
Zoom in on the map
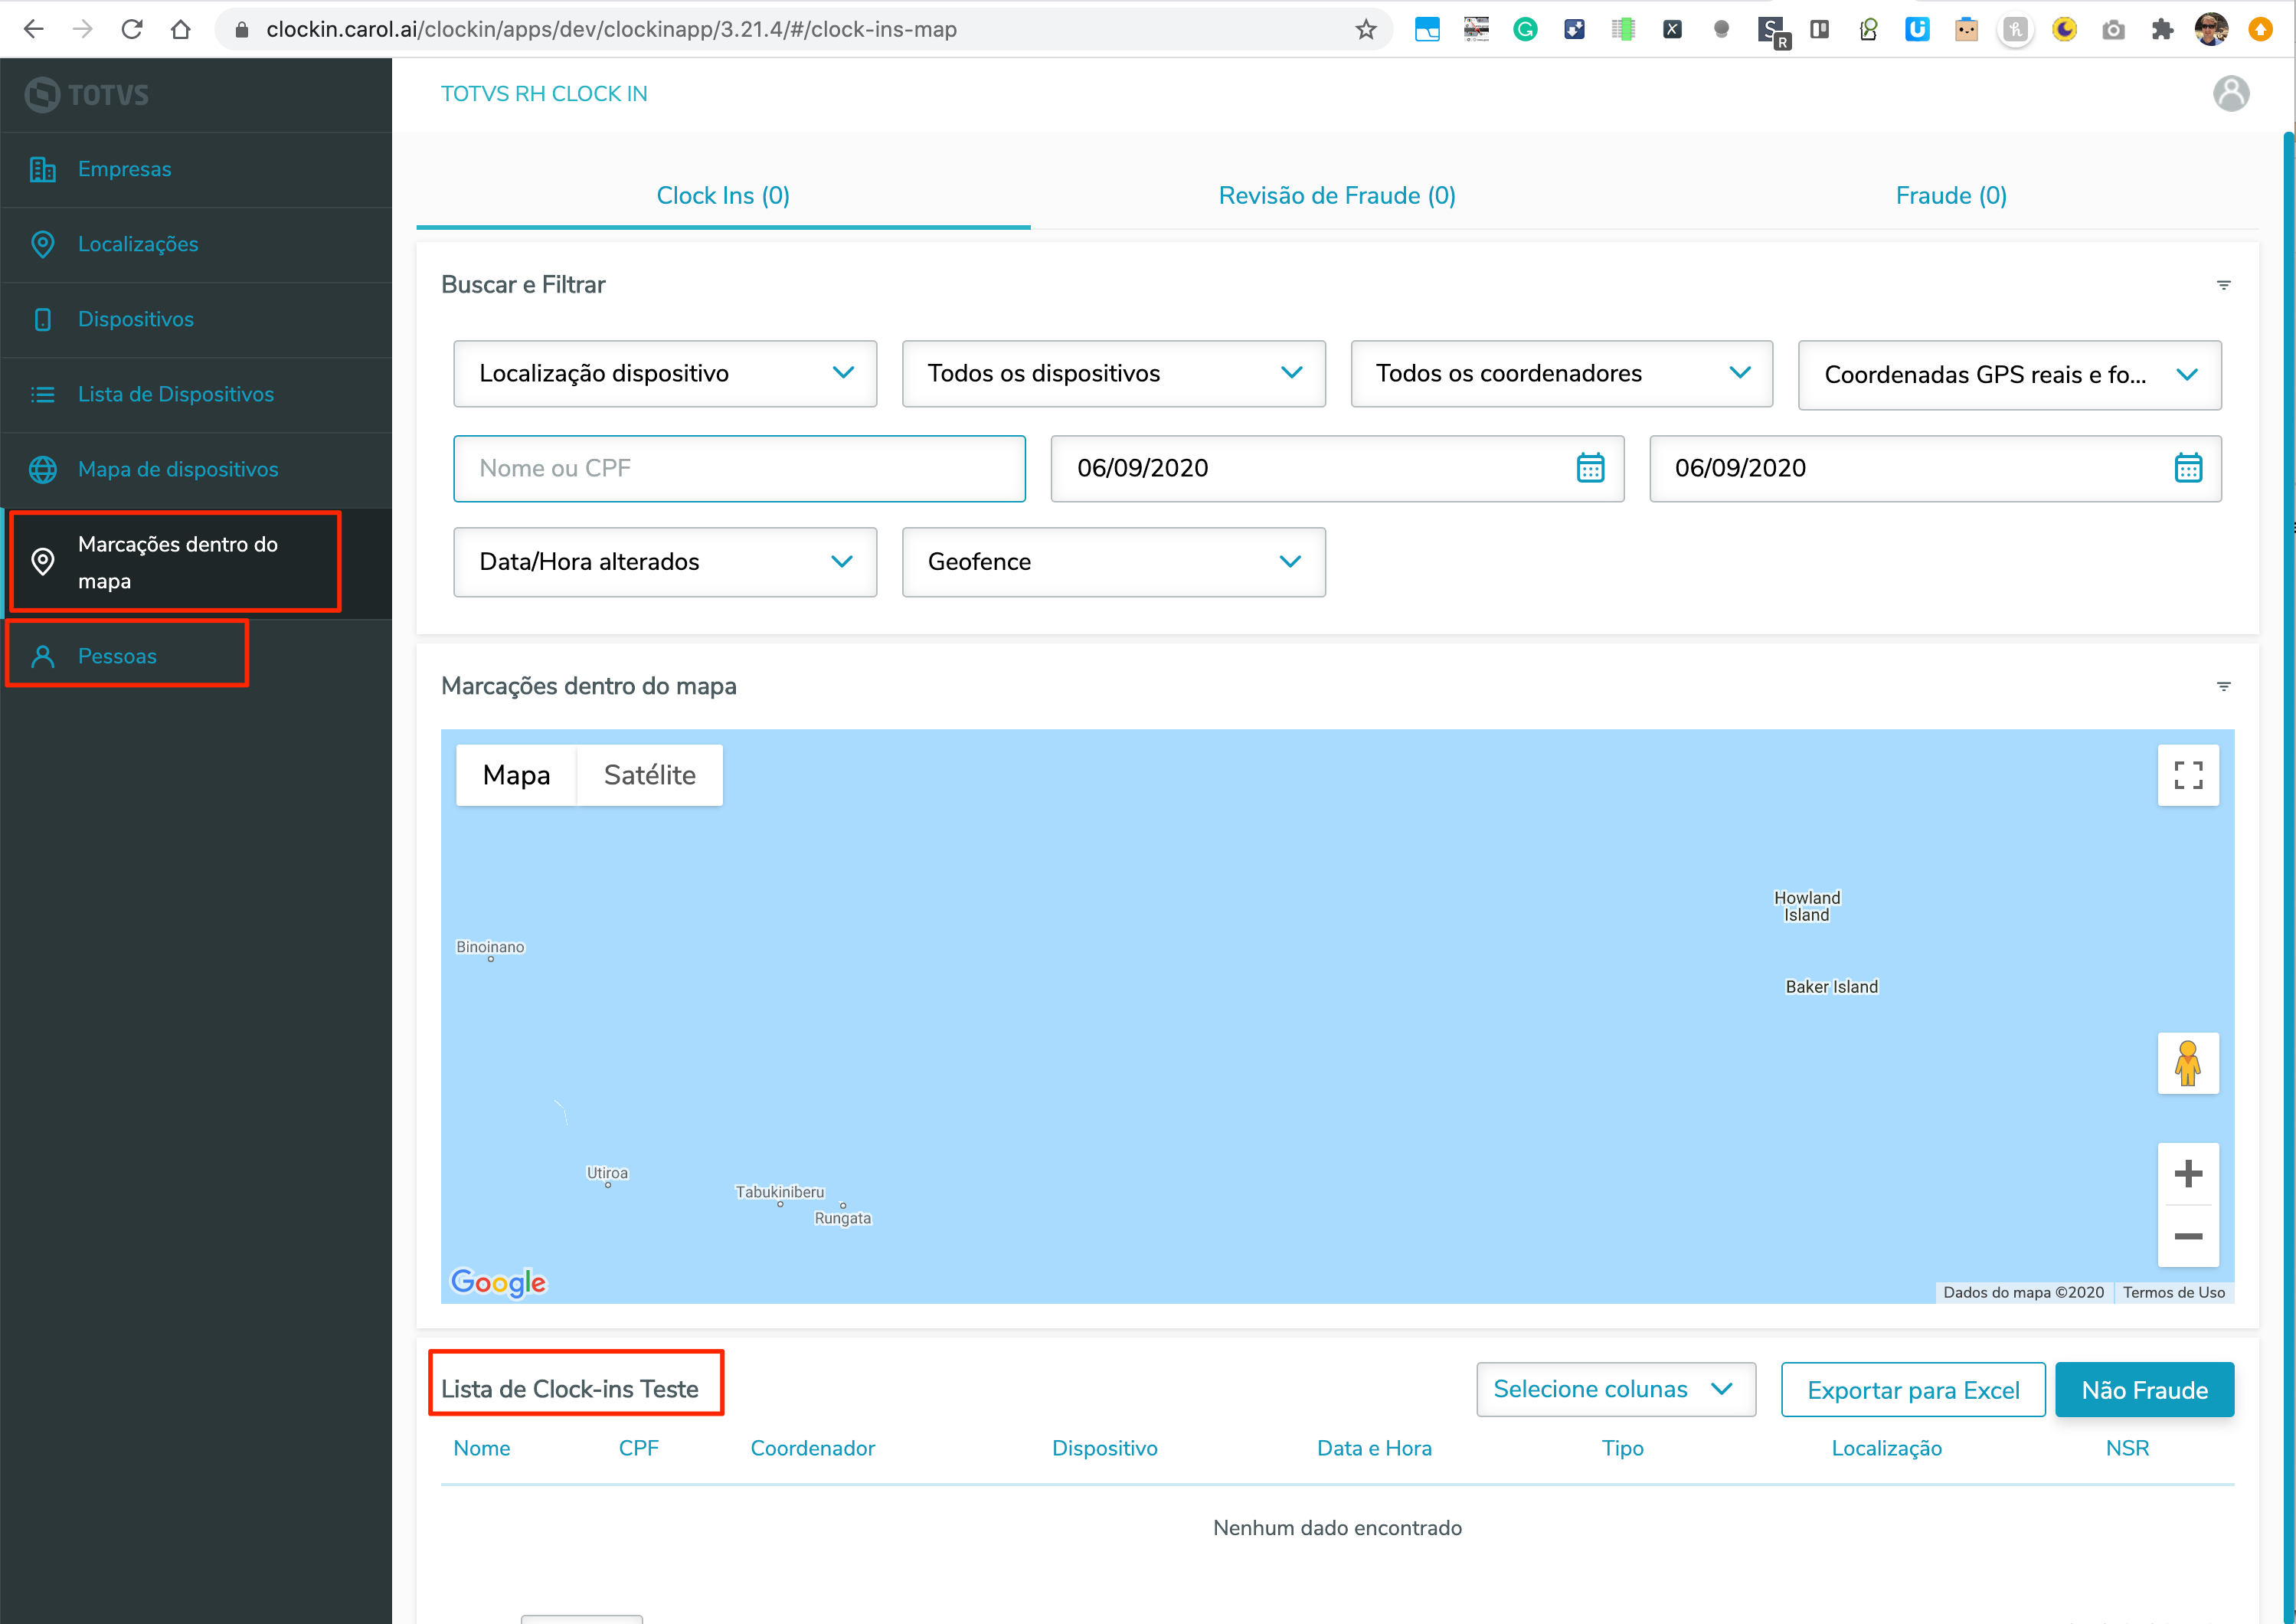tap(2188, 1174)
